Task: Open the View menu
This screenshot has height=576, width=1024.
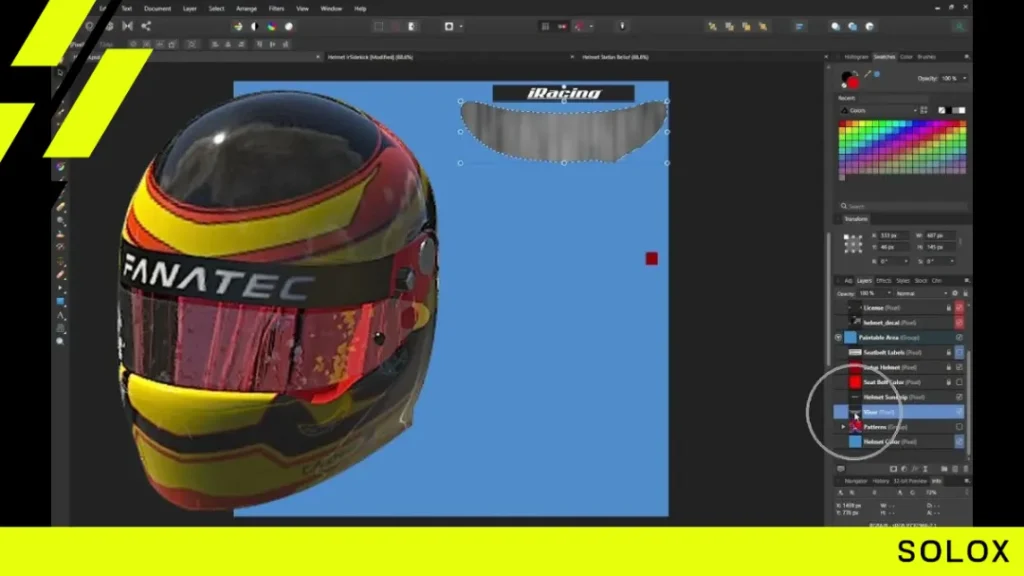Action: [302, 8]
